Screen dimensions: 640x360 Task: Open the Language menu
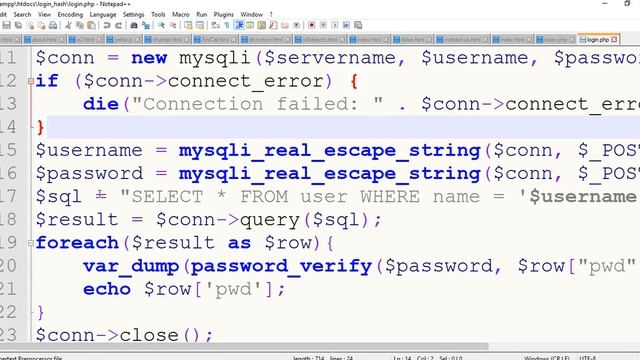point(103,14)
